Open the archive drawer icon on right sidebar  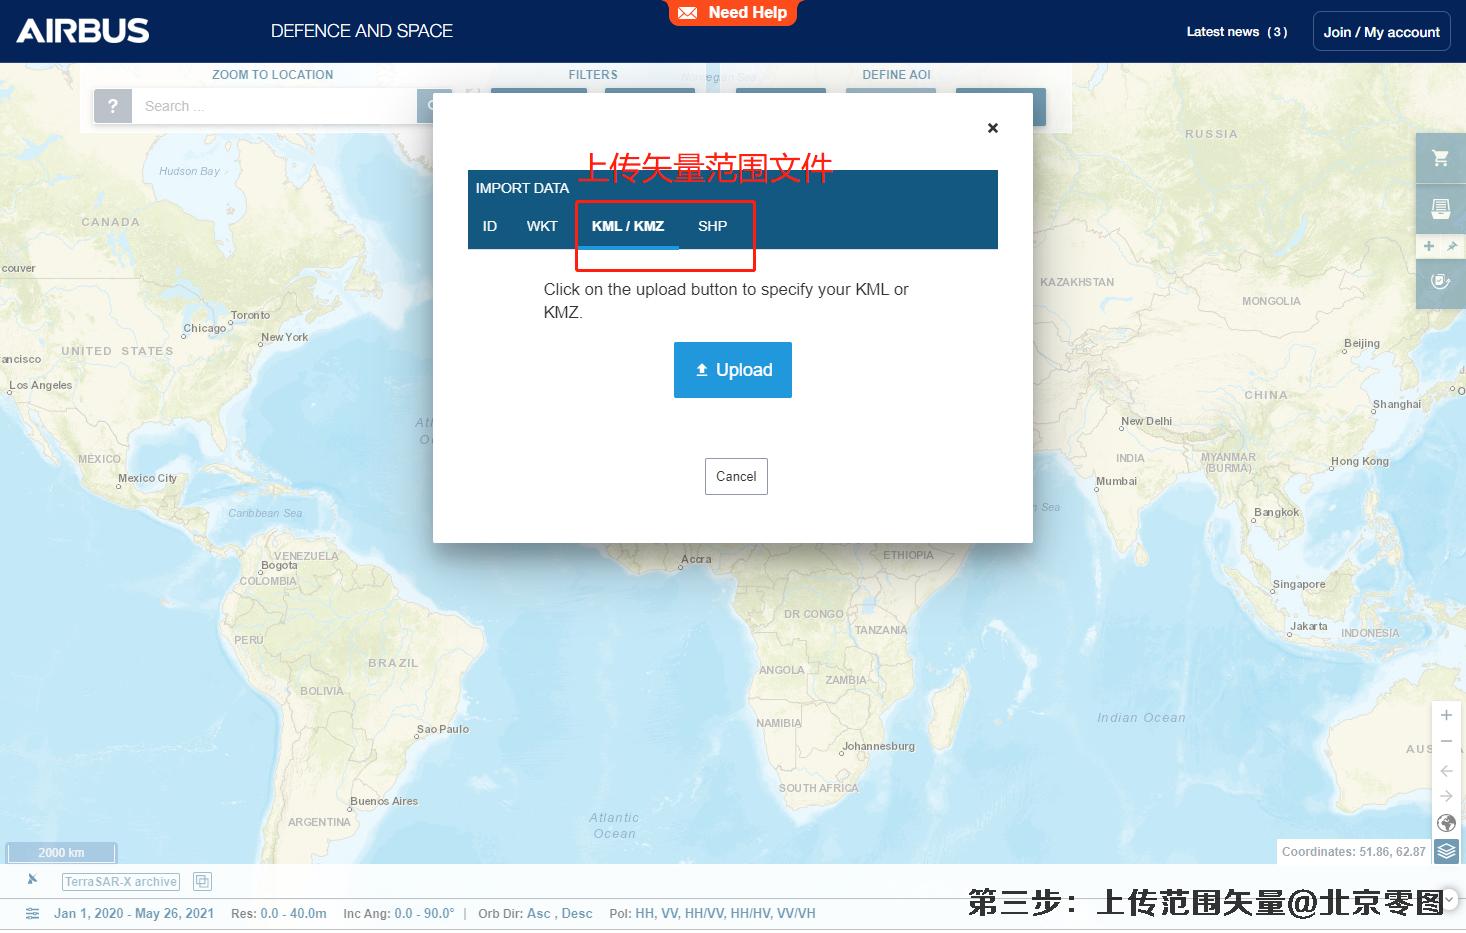[1440, 209]
